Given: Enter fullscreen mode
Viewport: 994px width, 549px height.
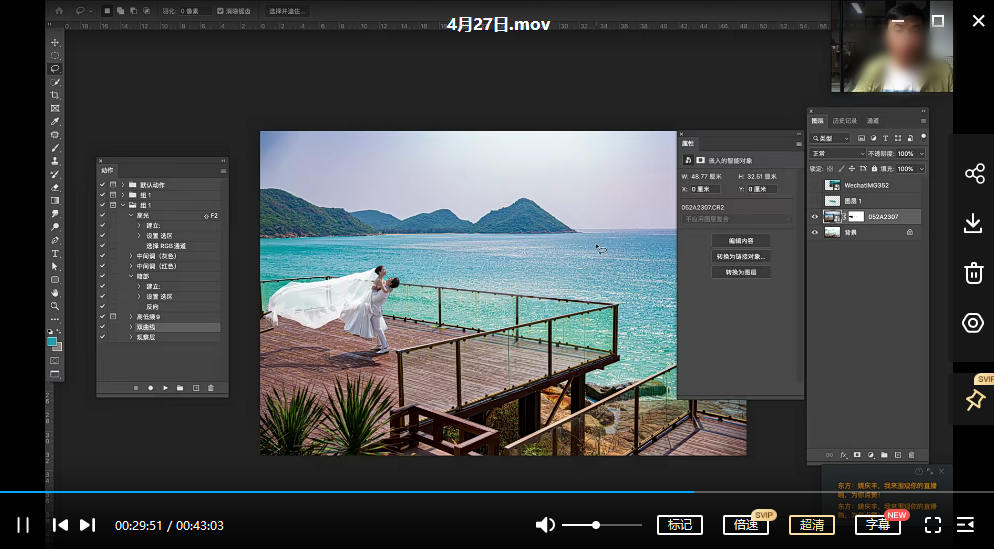Looking at the screenshot, I should pos(933,525).
